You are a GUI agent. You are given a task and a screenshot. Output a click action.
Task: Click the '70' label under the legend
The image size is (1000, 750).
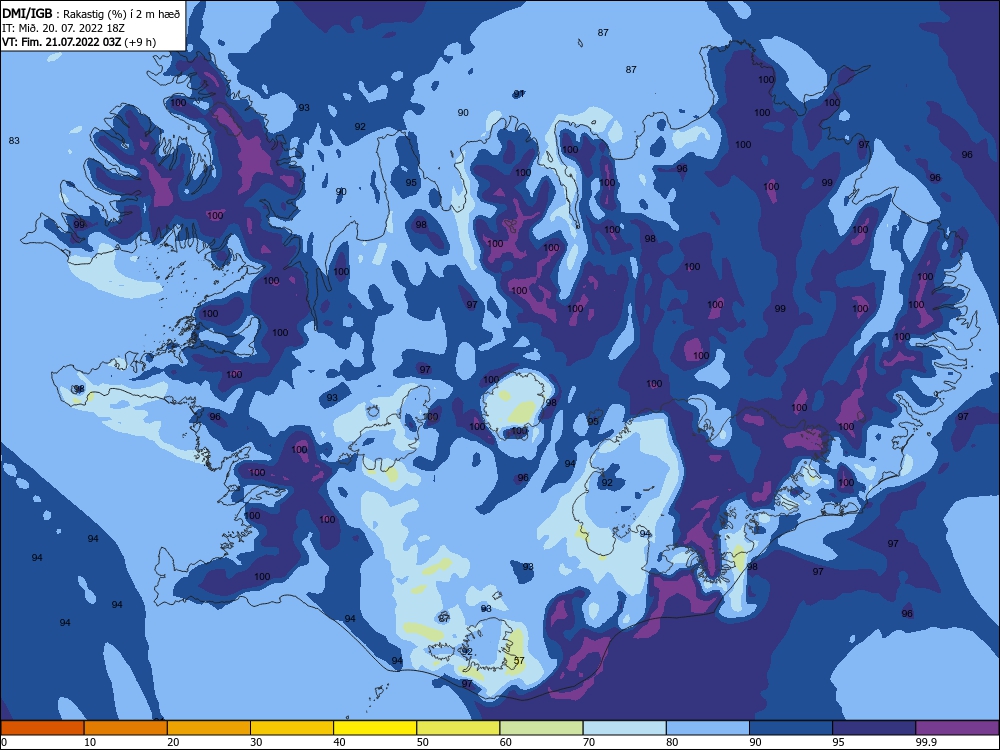[x=589, y=742]
